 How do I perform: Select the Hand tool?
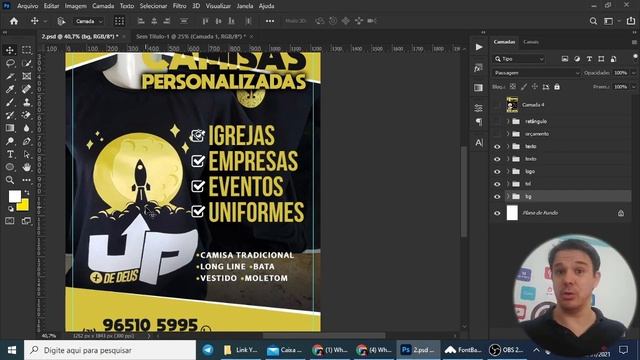pos(27,167)
